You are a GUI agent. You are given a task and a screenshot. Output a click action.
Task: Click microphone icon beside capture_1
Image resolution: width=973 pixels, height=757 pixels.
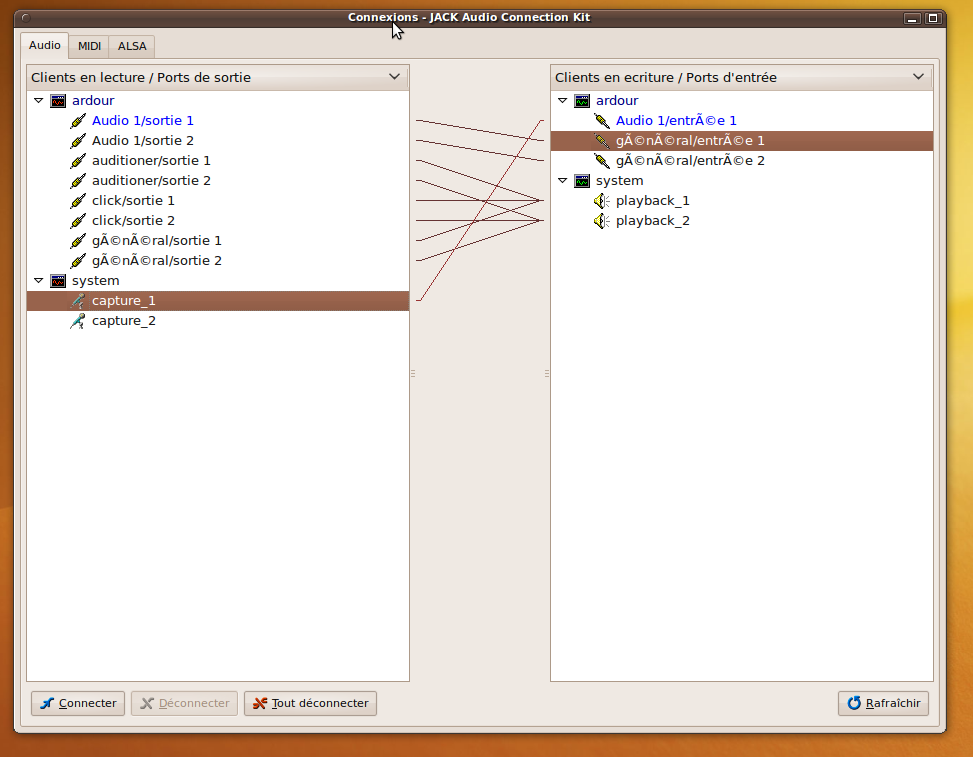pos(78,301)
